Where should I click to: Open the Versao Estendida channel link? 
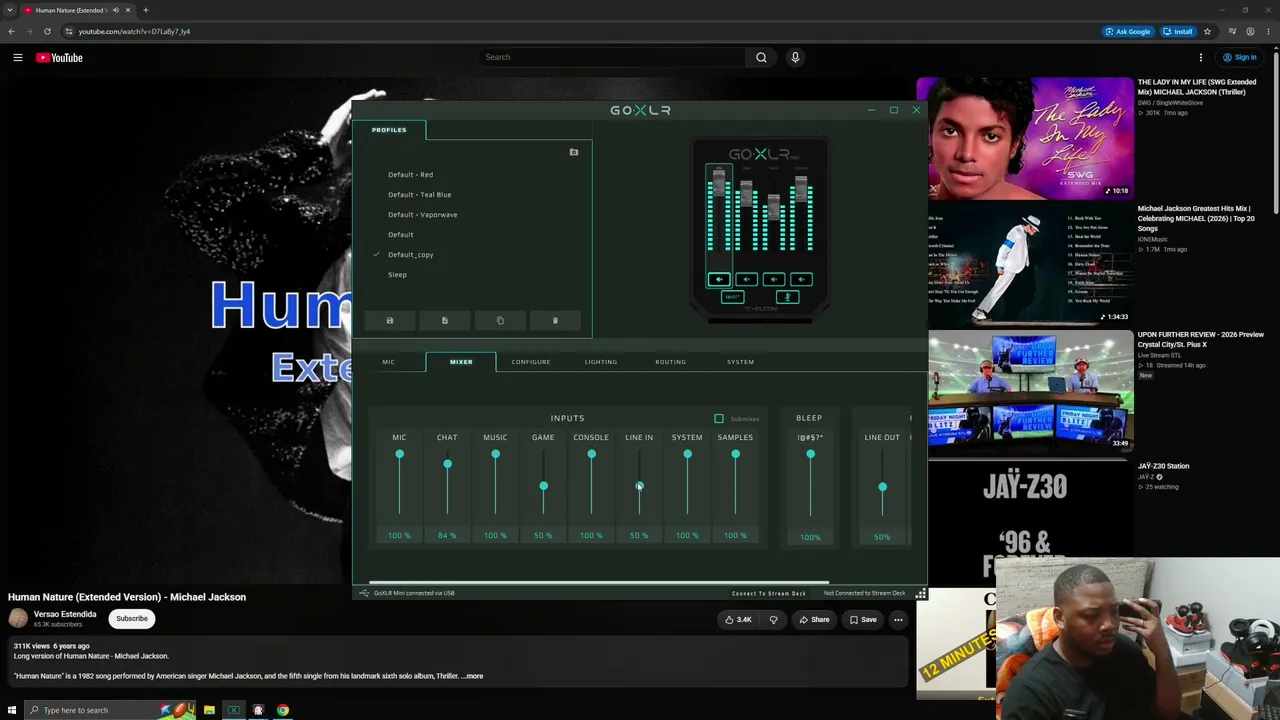click(65, 614)
